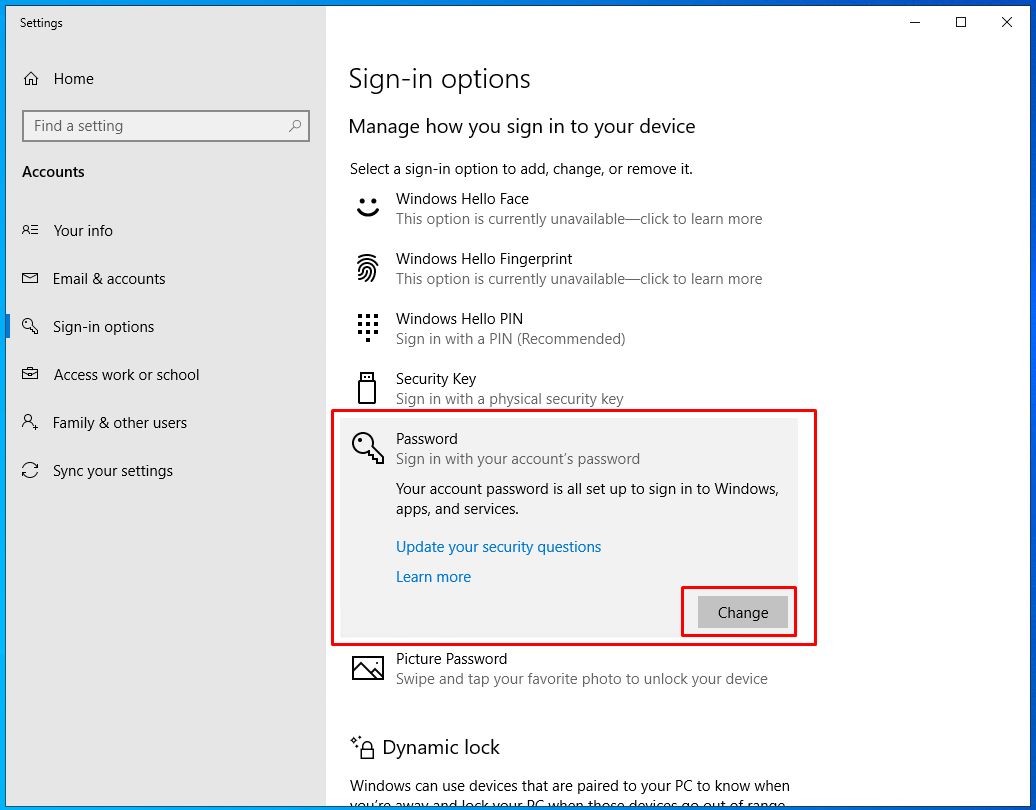Viewport: 1036px width, 810px height.
Task: Click the Password key icon
Action: (367, 448)
